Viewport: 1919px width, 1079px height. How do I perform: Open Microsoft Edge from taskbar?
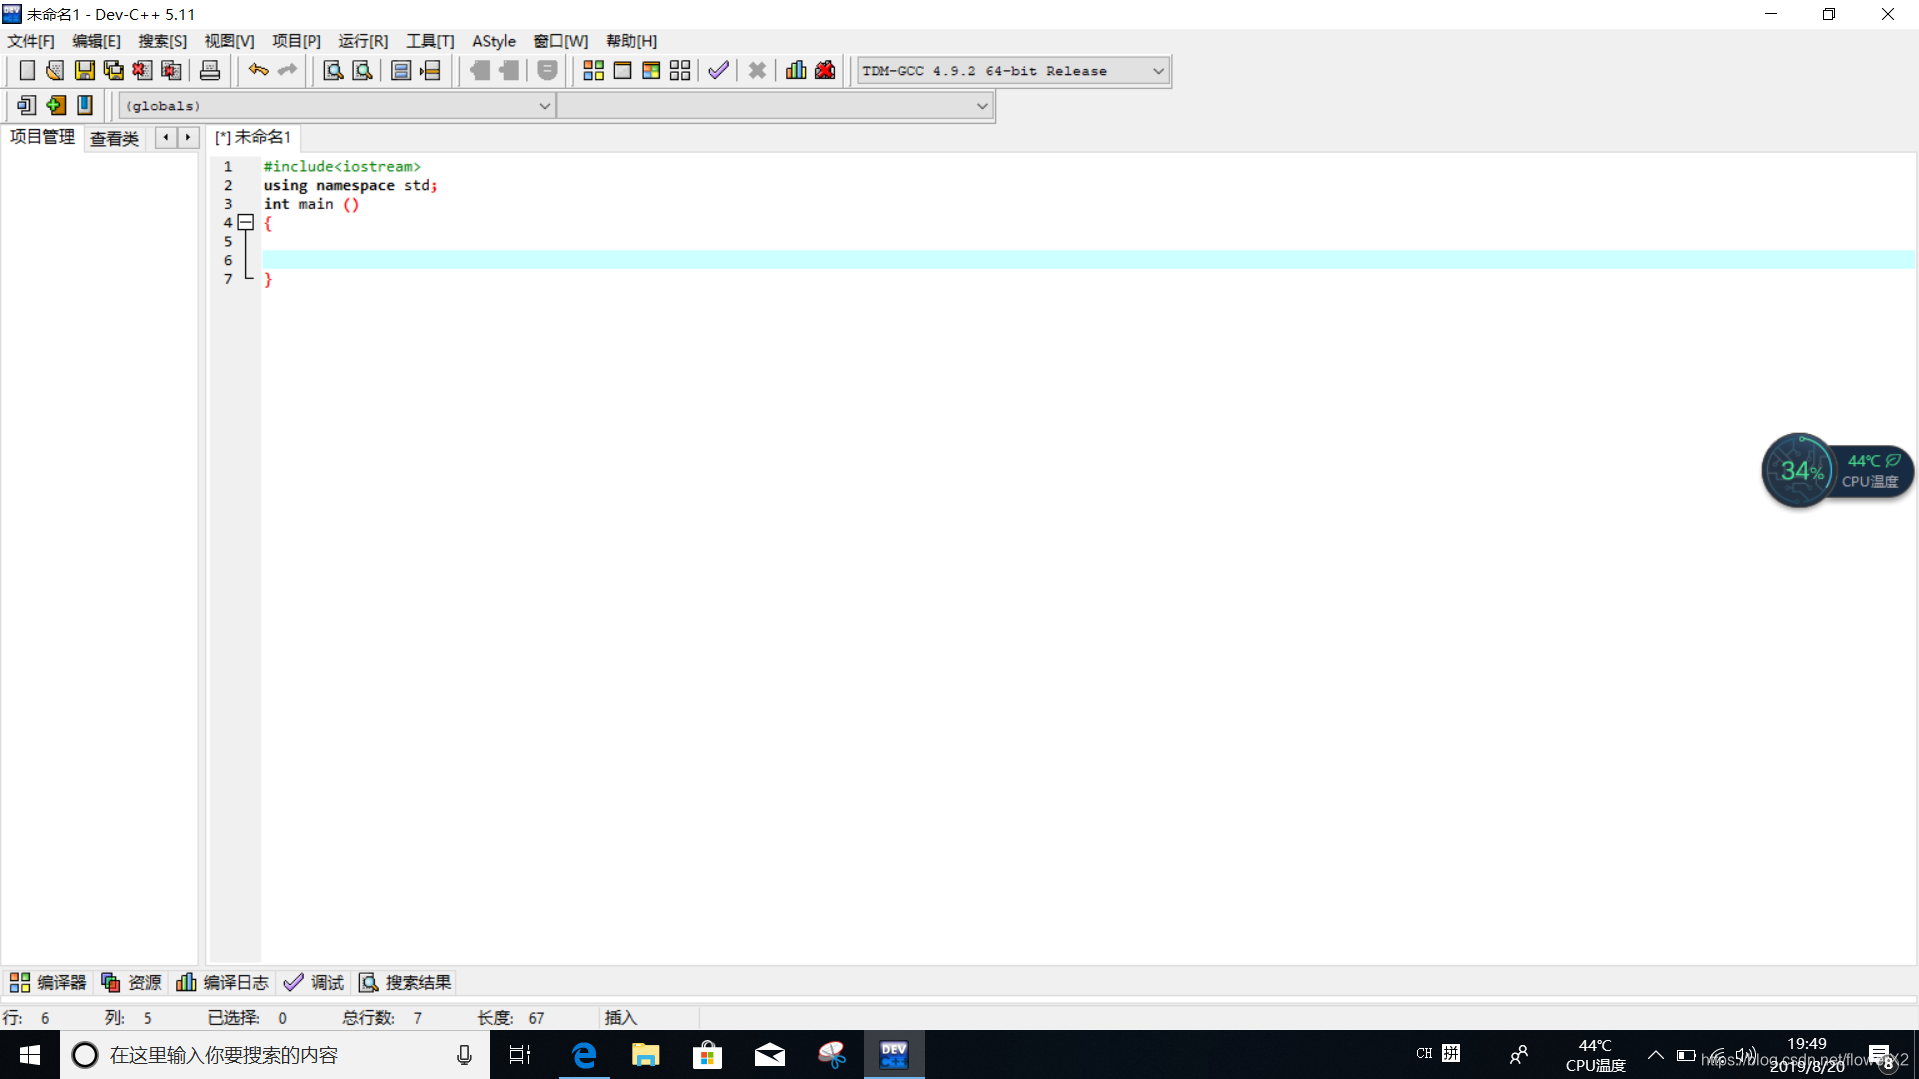pyautogui.click(x=584, y=1055)
